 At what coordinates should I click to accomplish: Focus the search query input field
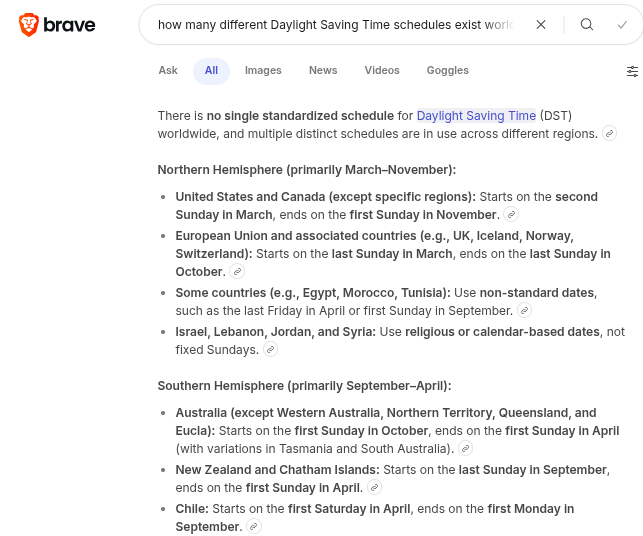[x=335, y=25]
